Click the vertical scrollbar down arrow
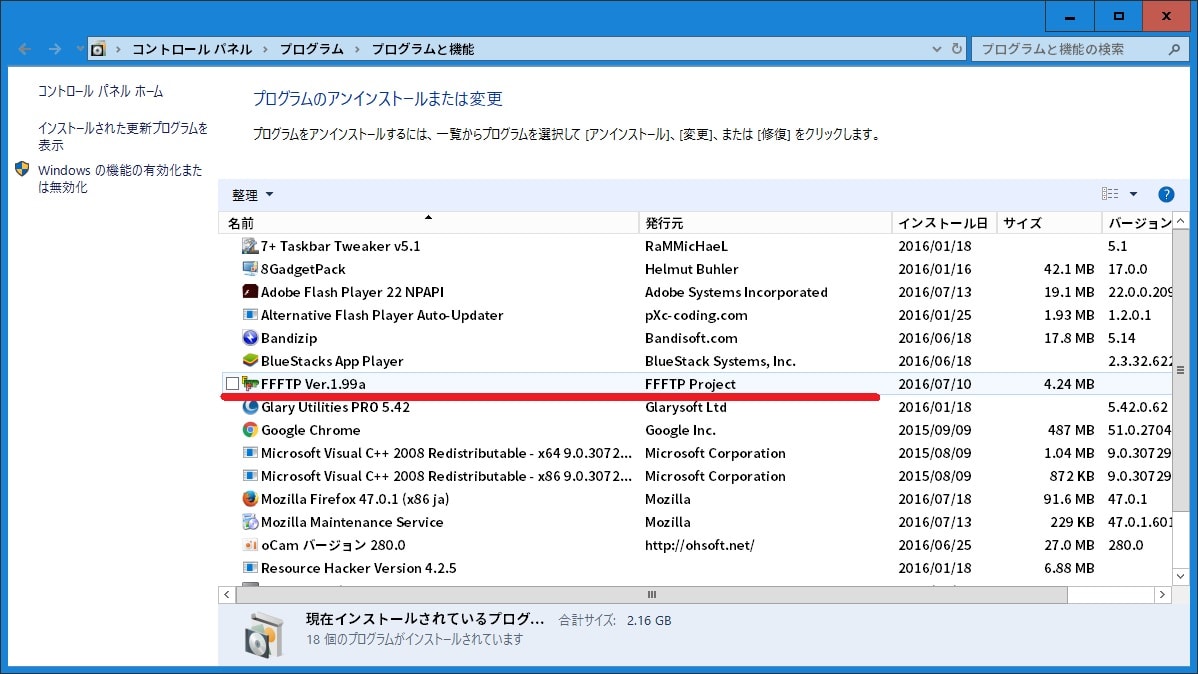 (x=1180, y=576)
